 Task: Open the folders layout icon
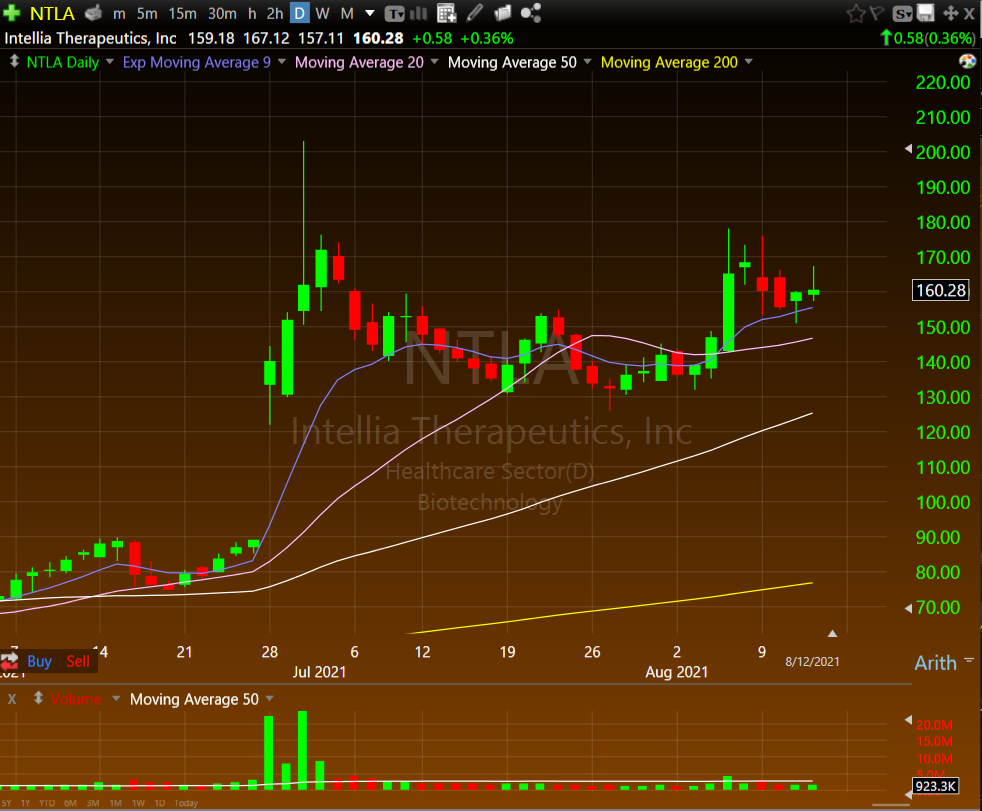tap(503, 13)
